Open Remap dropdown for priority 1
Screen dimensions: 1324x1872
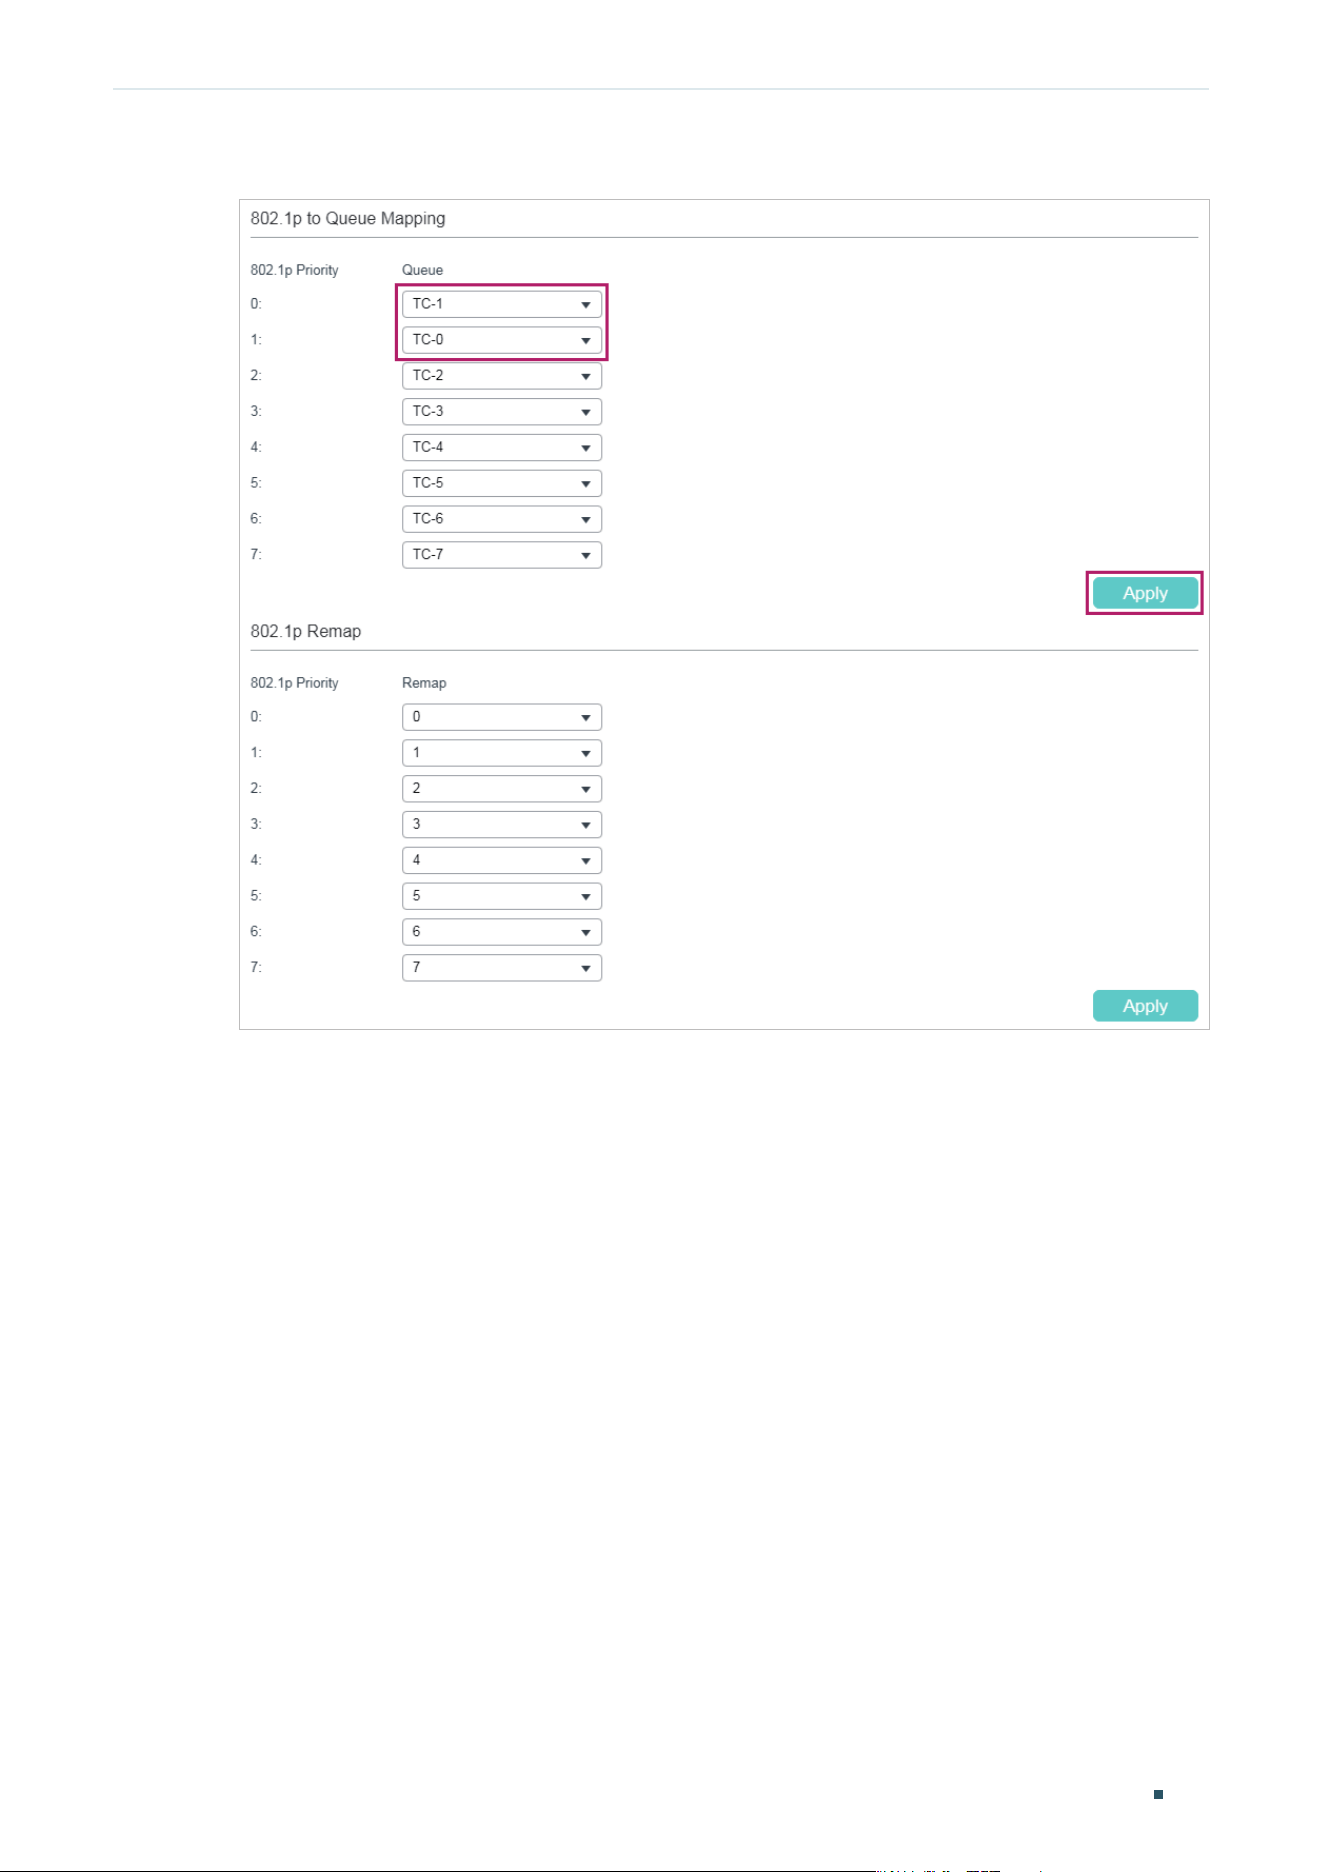[502, 753]
